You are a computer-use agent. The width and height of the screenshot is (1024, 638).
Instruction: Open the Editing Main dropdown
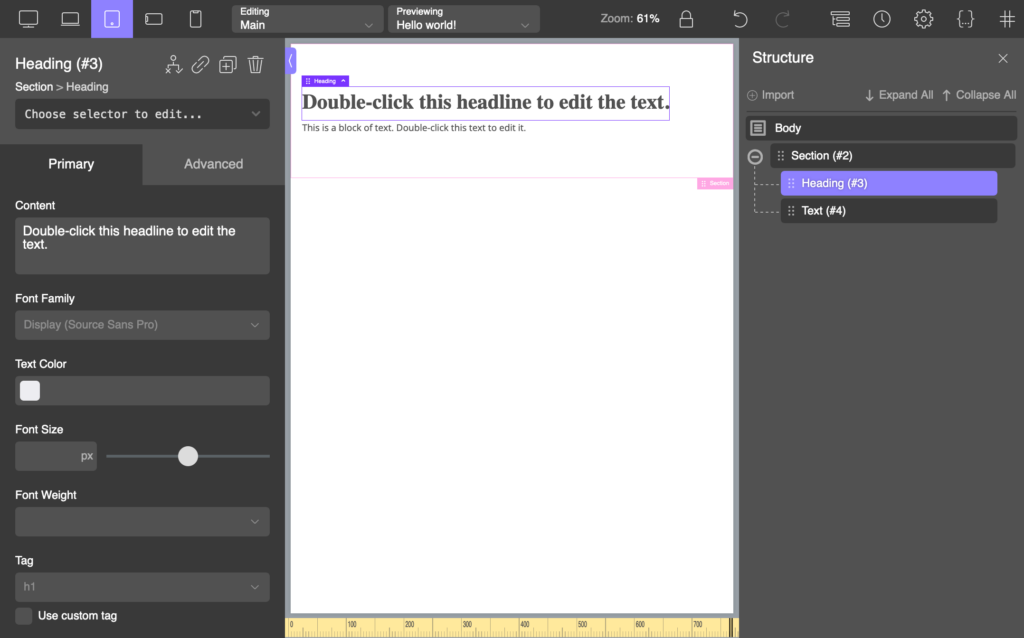click(307, 19)
